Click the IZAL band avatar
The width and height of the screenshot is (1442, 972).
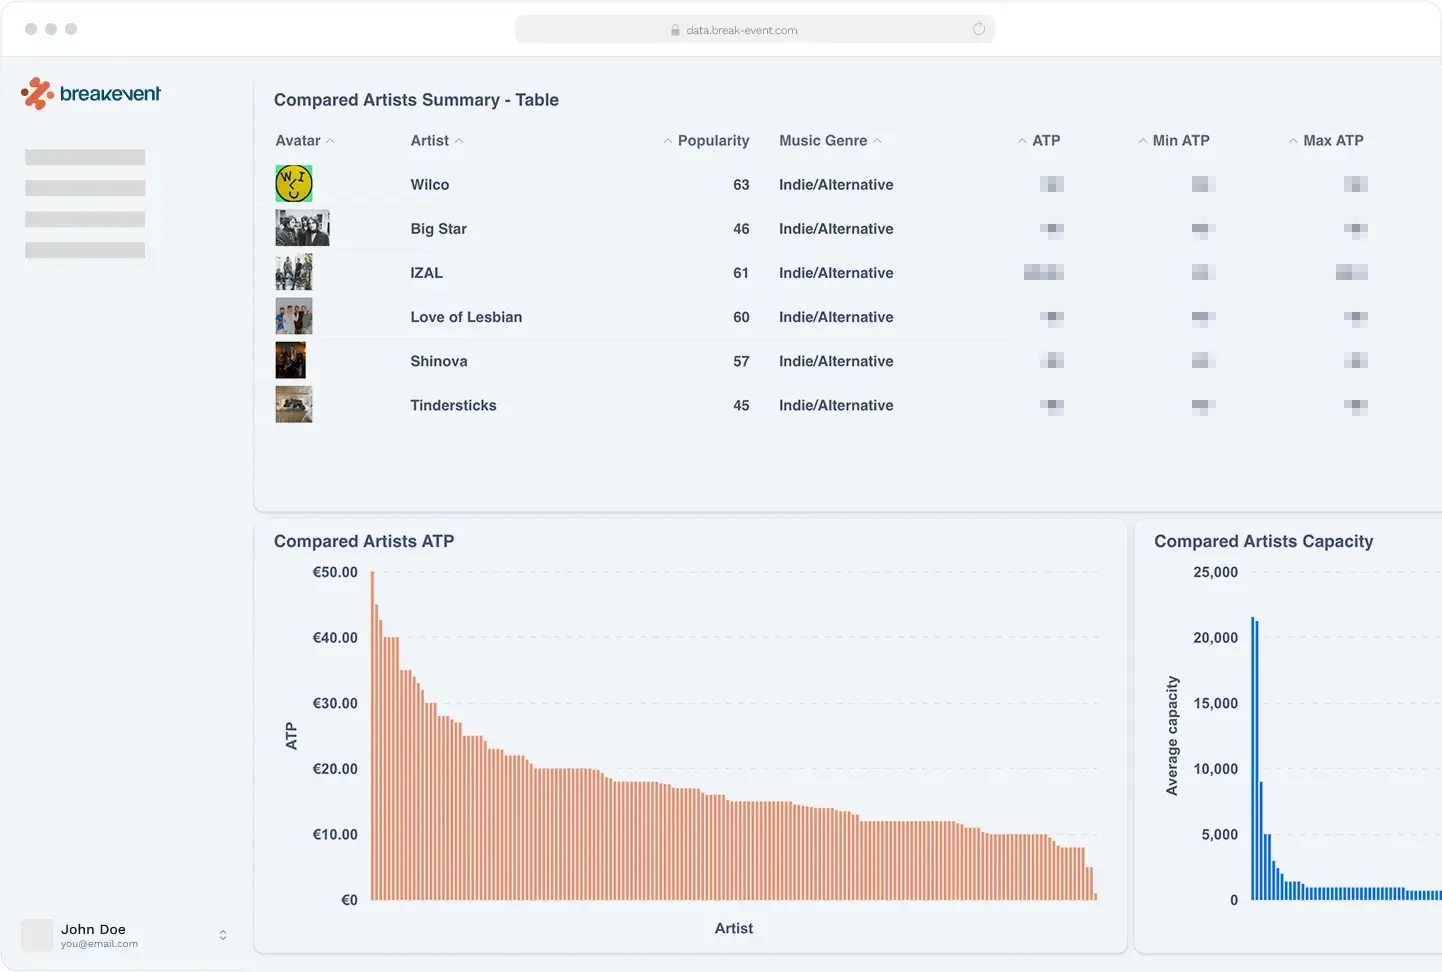(294, 272)
